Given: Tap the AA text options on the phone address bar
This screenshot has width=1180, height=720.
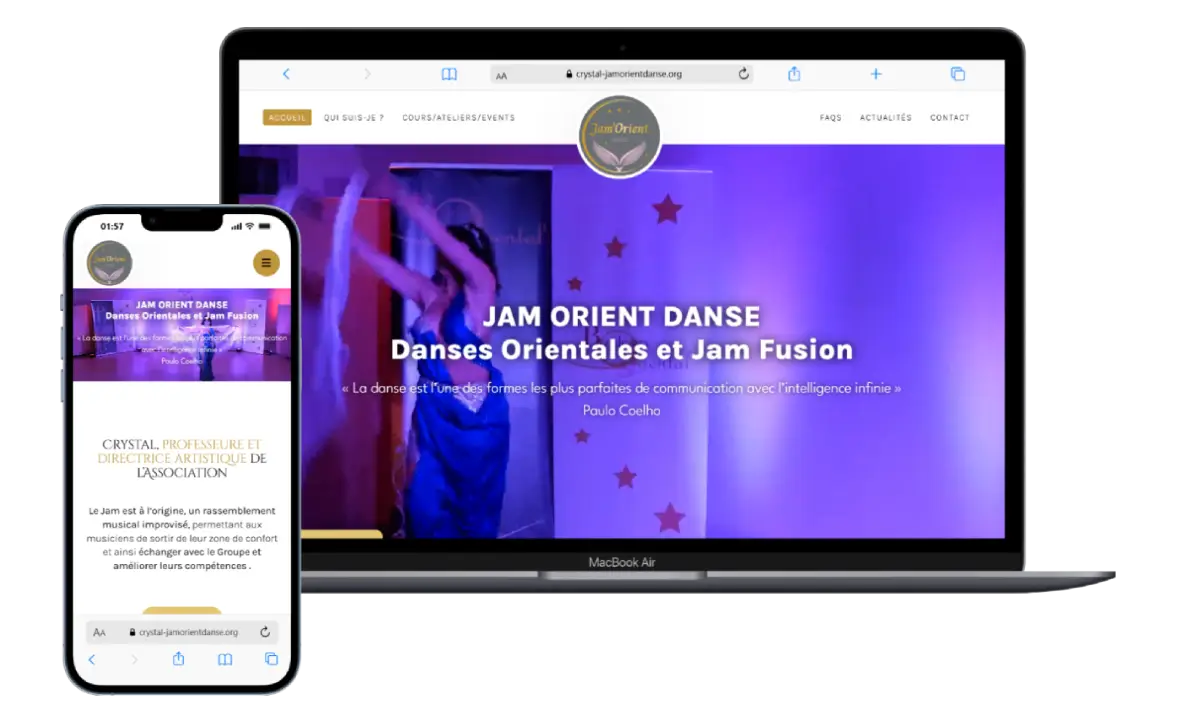Looking at the screenshot, I should pyautogui.click(x=99, y=632).
